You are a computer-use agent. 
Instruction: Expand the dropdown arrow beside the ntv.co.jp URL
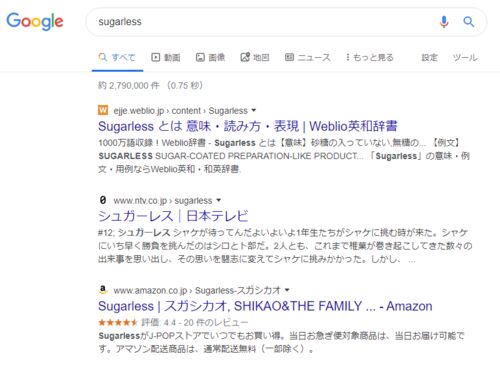click(218, 200)
